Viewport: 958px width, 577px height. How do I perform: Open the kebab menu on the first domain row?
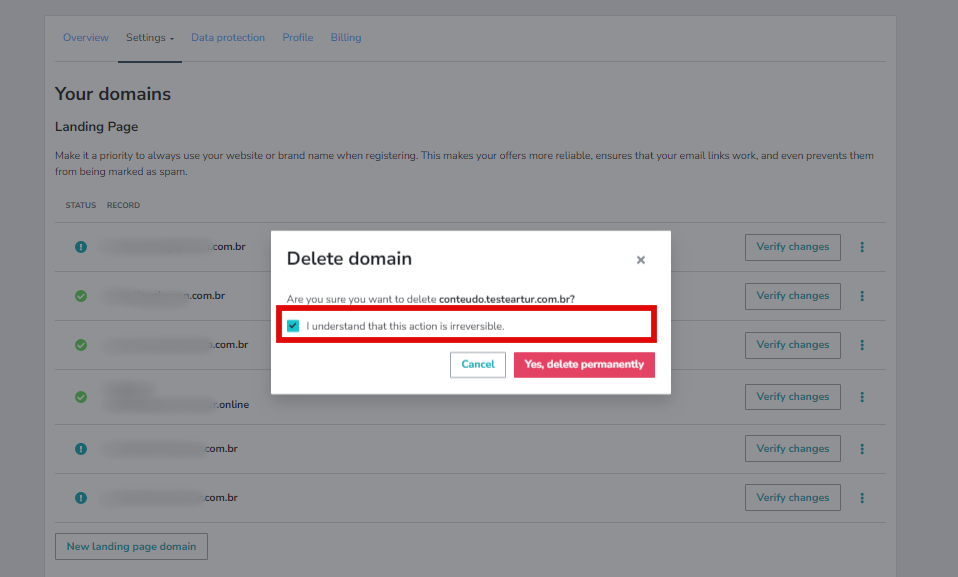click(x=862, y=246)
